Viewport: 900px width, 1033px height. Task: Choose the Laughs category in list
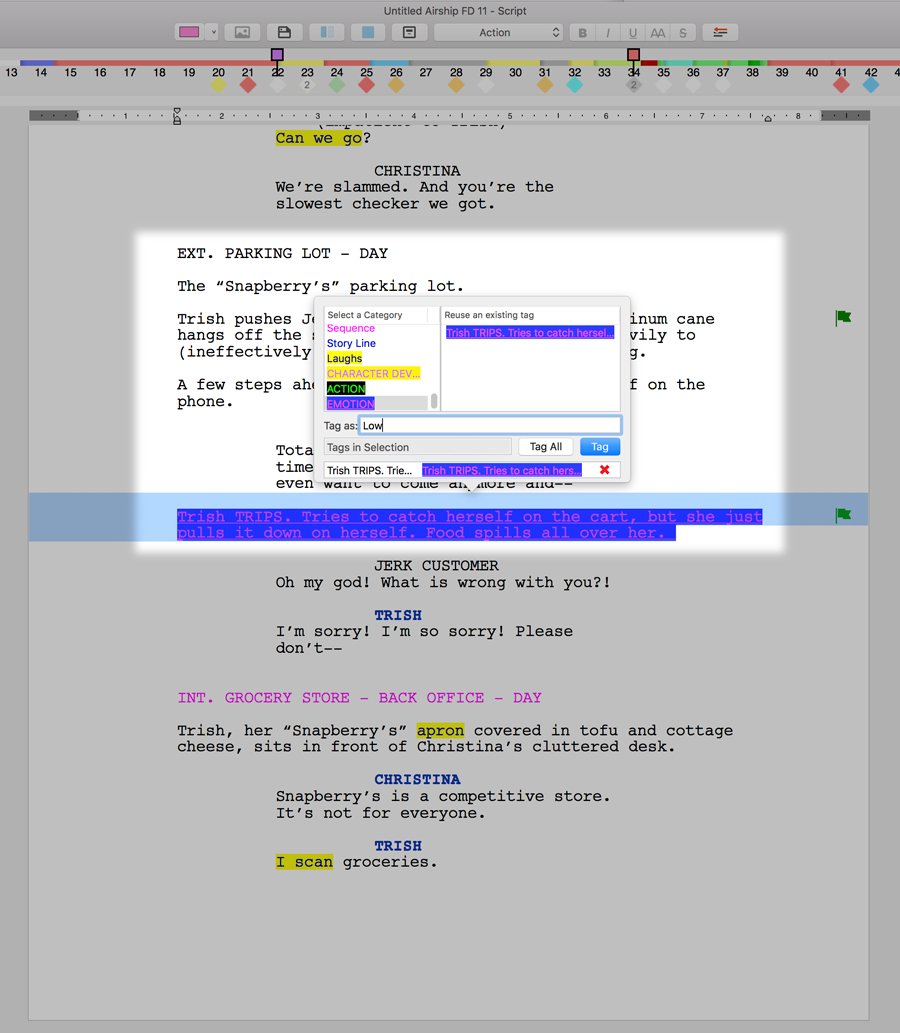344,358
